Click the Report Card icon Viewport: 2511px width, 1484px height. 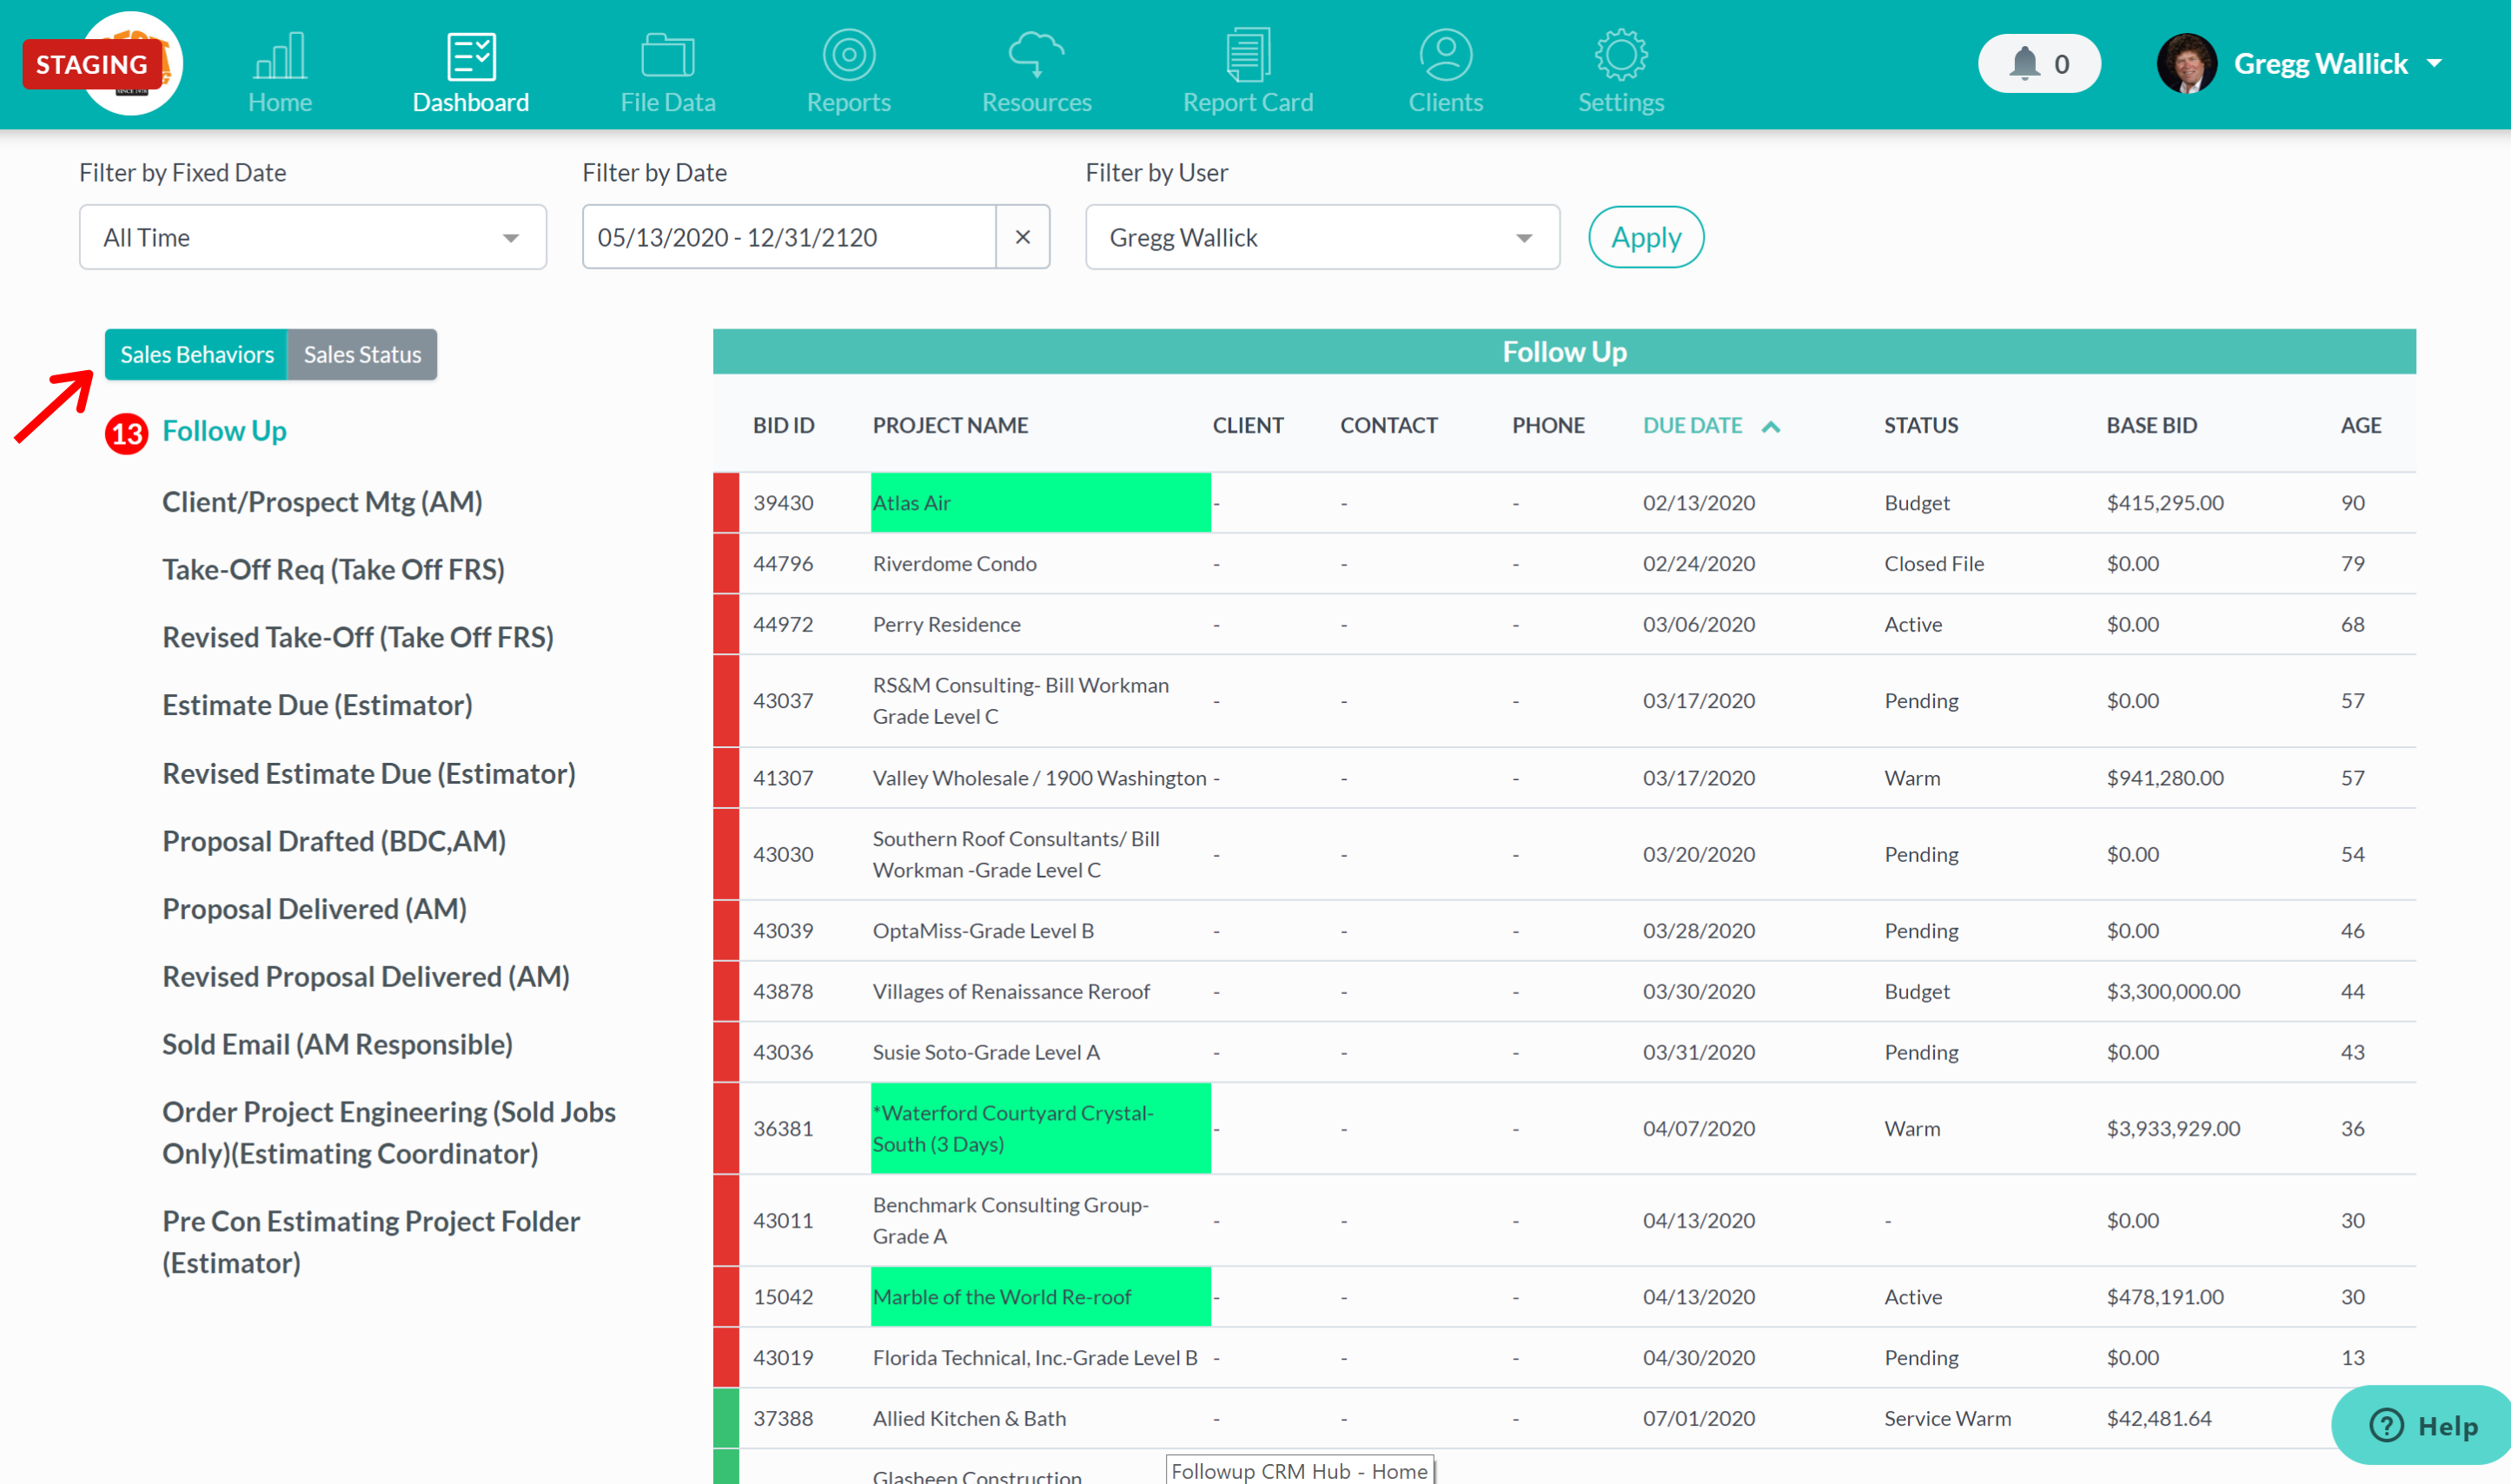pos(1247,54)
